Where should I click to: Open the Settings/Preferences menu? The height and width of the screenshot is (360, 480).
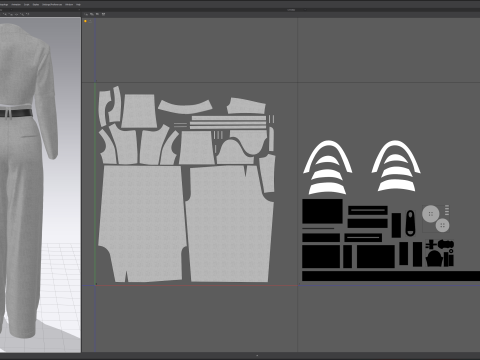(52, 5)
